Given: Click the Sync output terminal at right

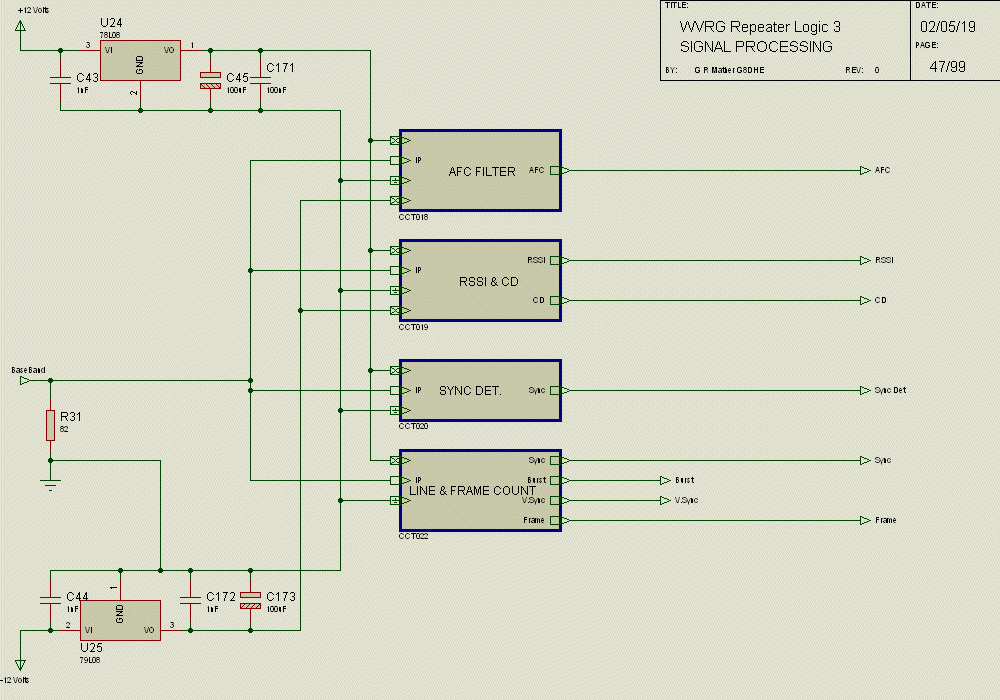Looking at the screenshot, I should (x=865, y=460).
